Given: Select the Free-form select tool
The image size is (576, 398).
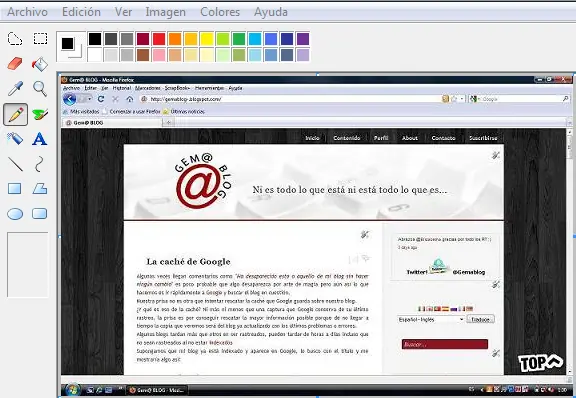Looking at the screenshot, I should coord(15,39).
